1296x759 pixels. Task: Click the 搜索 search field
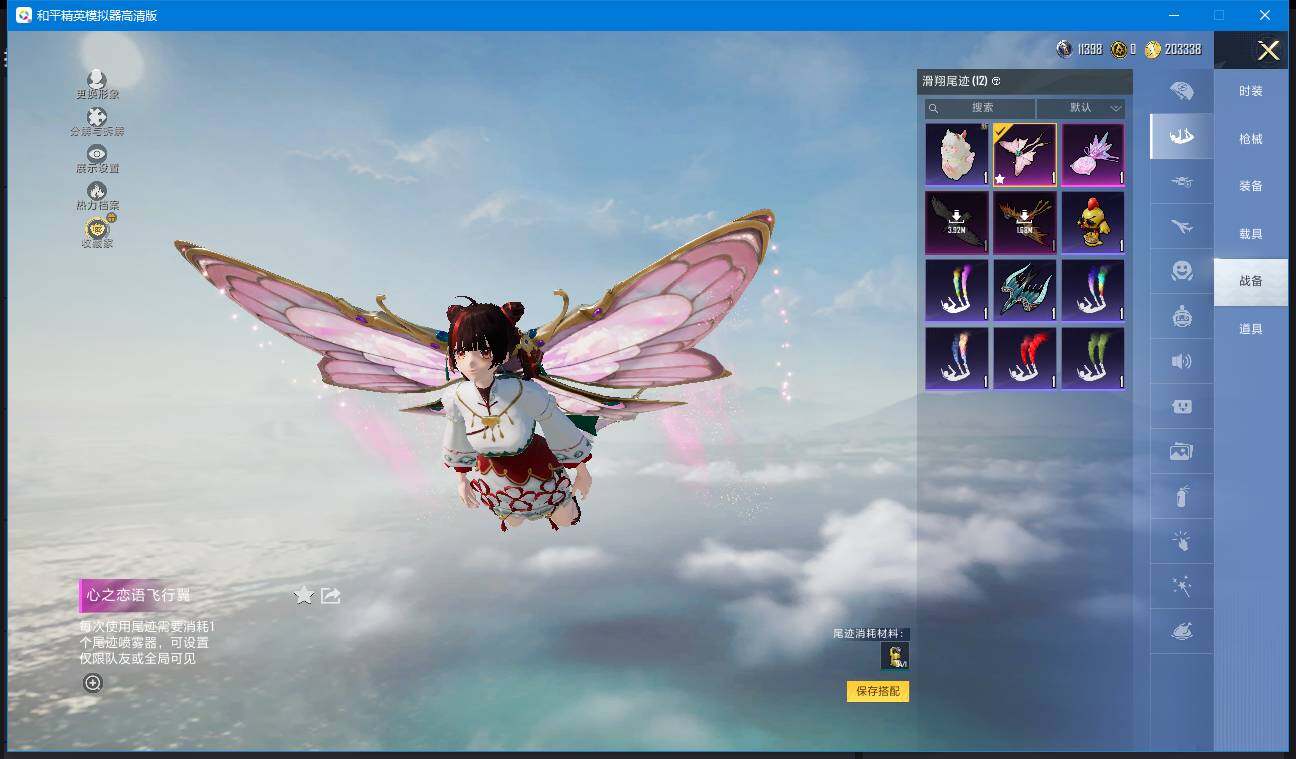(x=980, y=108)
